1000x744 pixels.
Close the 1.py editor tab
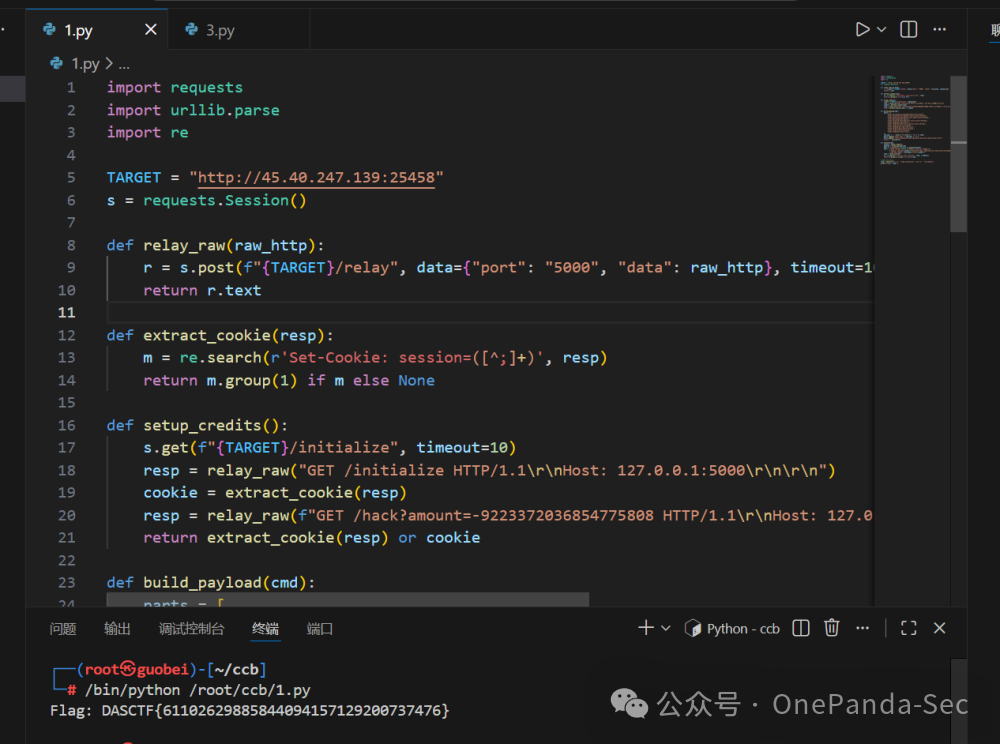pyautogui.click(x=151, y=29)
